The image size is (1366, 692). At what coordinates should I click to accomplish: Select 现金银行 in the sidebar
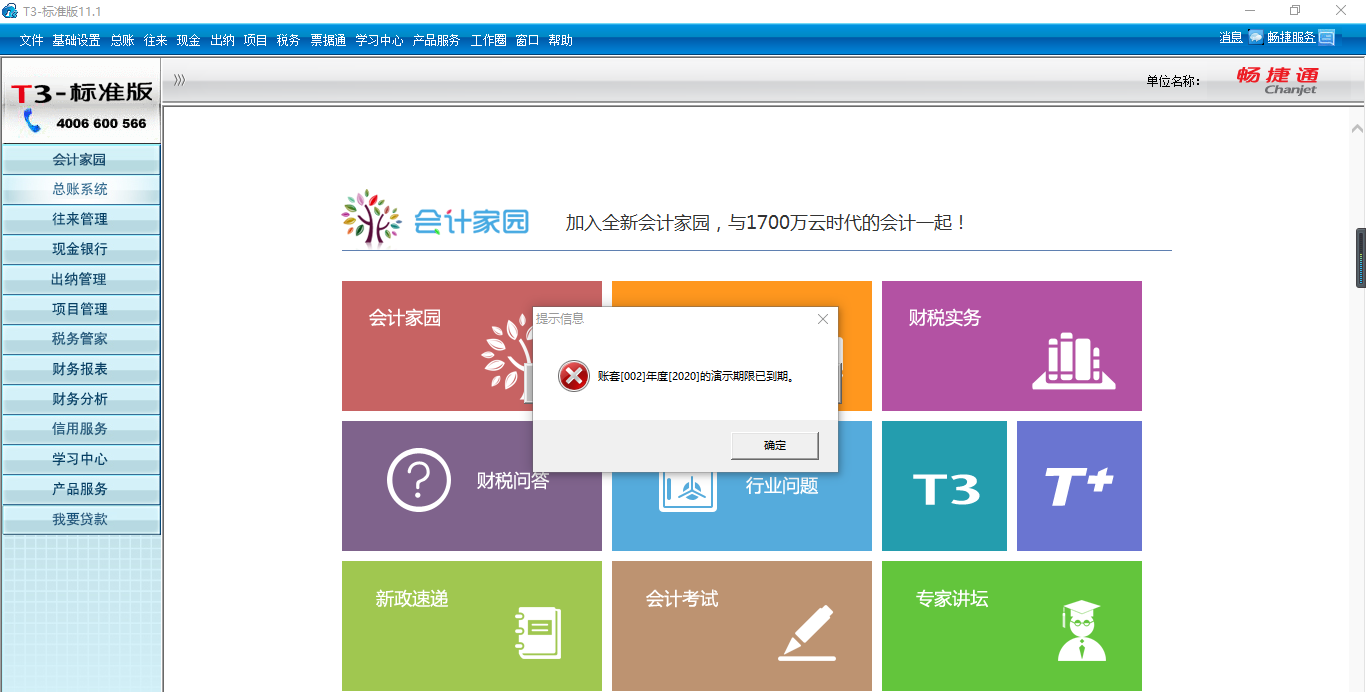(x=80, y=249)
